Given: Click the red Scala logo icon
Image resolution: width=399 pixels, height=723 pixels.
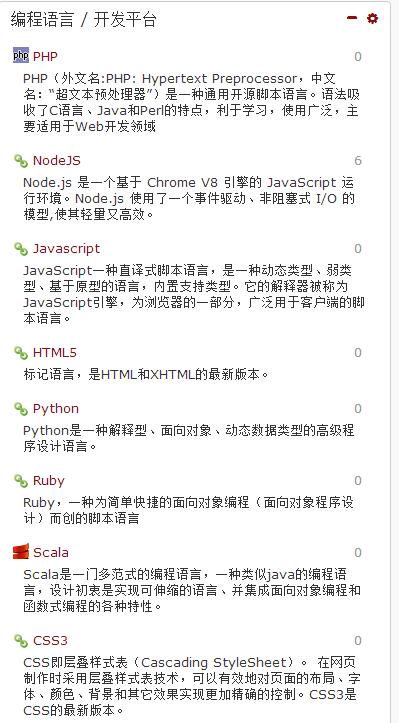Looking at the screenshot, I should (21, 551).
